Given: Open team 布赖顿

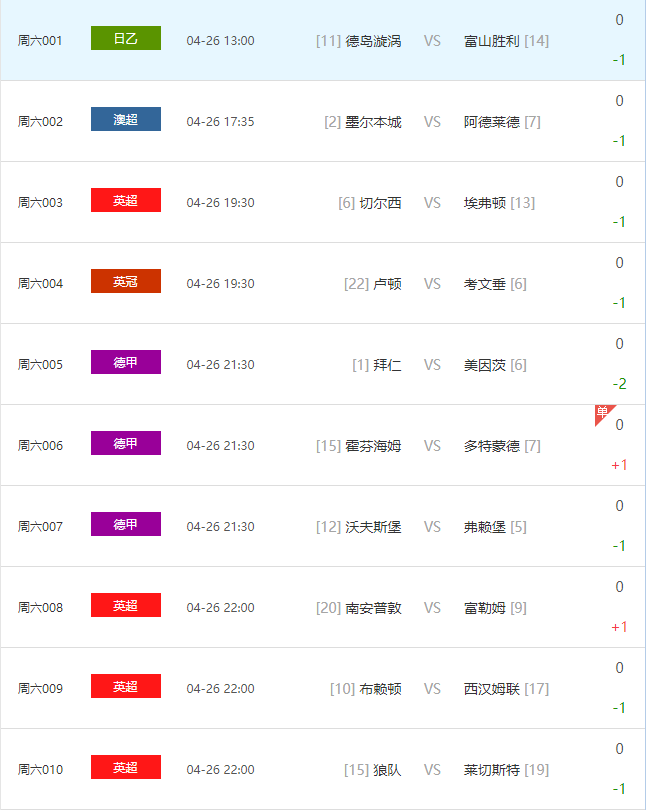Looking at the screenshot, I should [380, 689].
